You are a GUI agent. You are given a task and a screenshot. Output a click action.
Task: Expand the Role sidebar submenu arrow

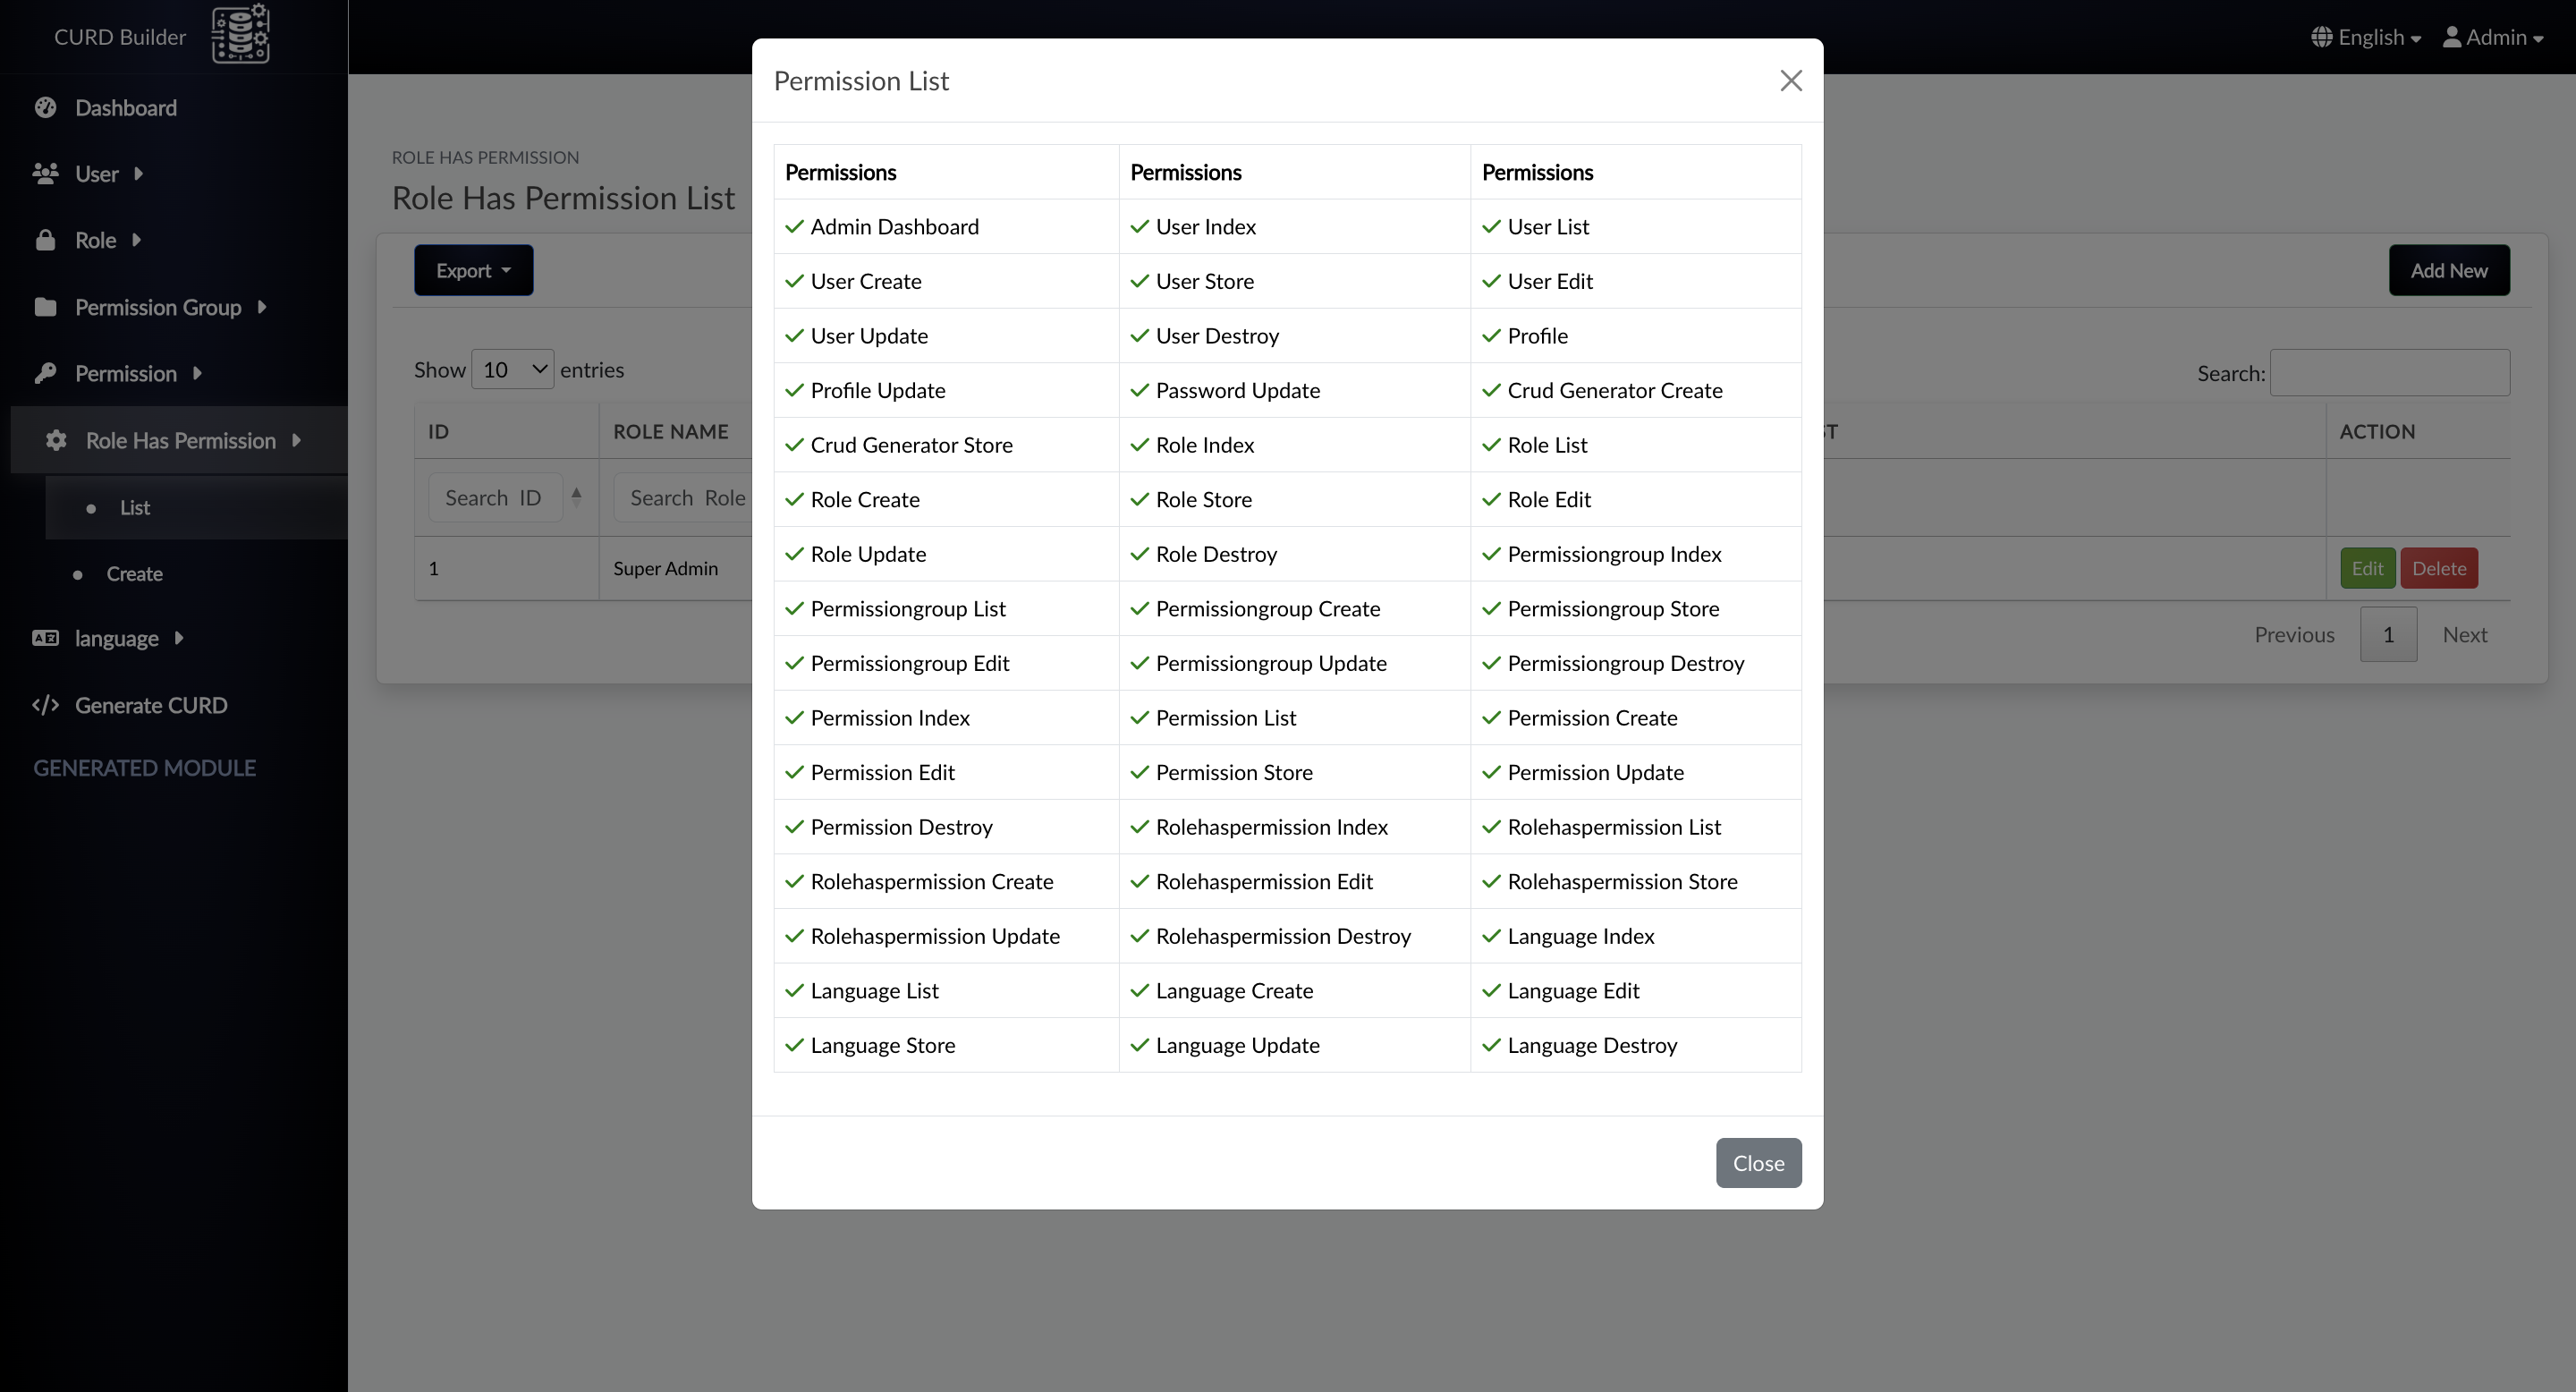[x=136, y=240]
